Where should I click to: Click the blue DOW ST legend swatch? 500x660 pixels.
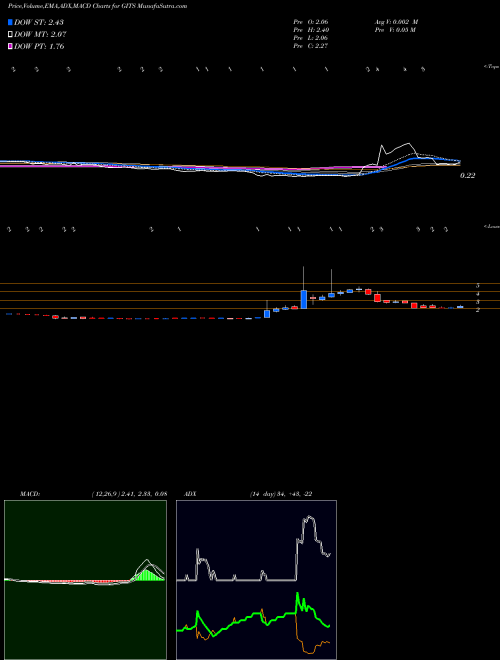pos(10,22)
